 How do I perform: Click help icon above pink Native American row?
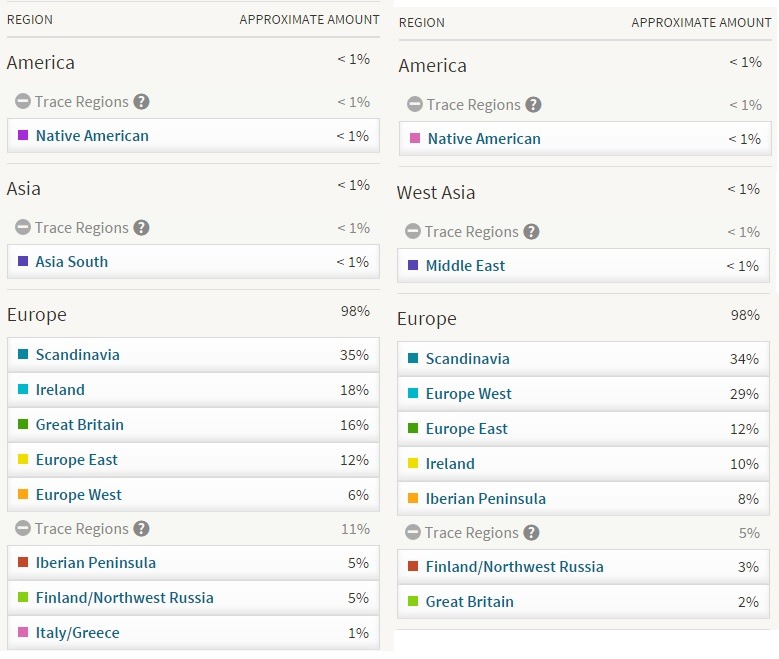tap(534, 105)
